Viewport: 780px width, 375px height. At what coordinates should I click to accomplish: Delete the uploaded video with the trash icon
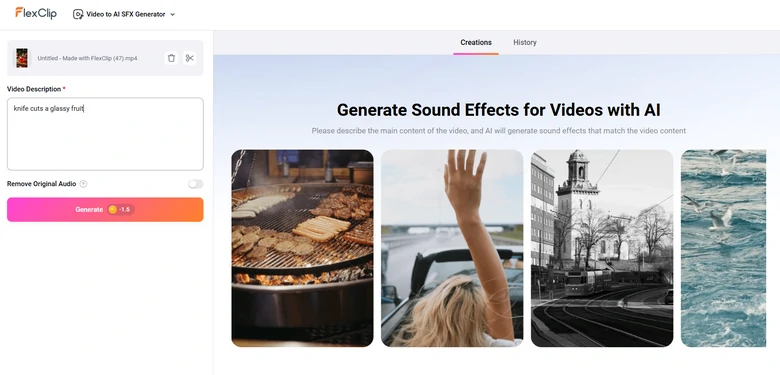click(x=172, y=58)
